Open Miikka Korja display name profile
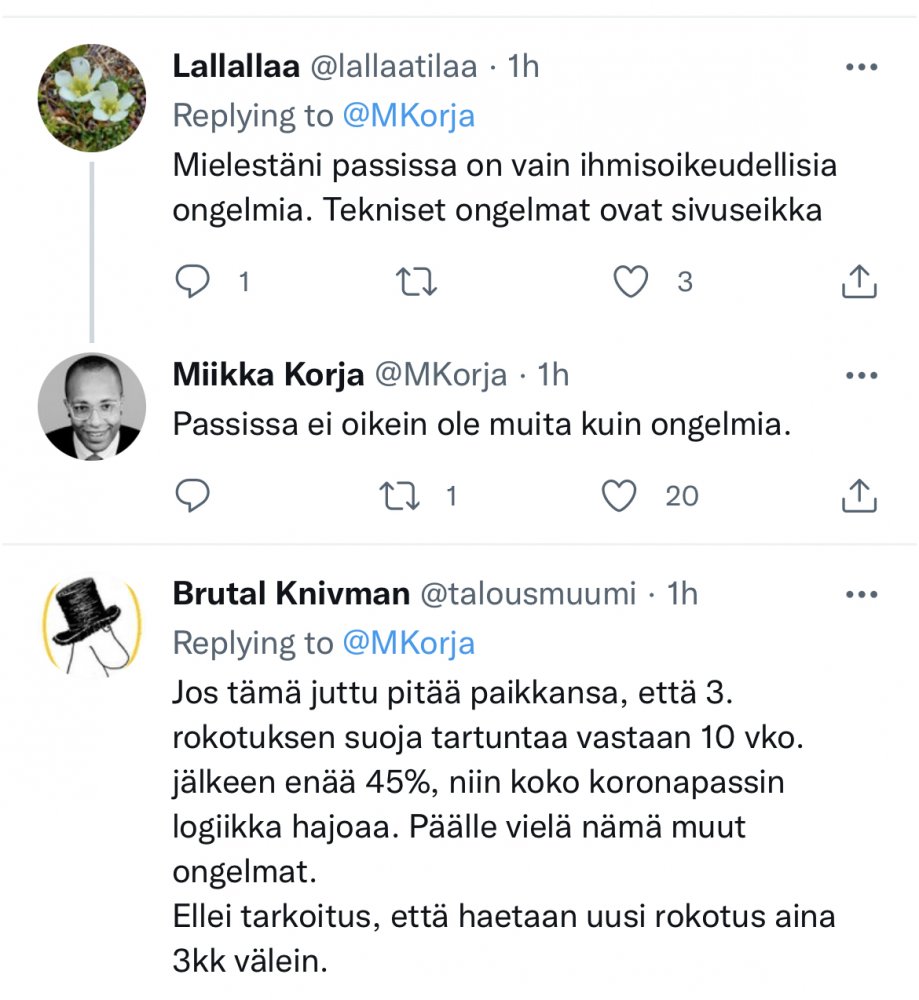The height and width of the screenshot is (1000, 919). pyautogui.click(x=268, y=375)
